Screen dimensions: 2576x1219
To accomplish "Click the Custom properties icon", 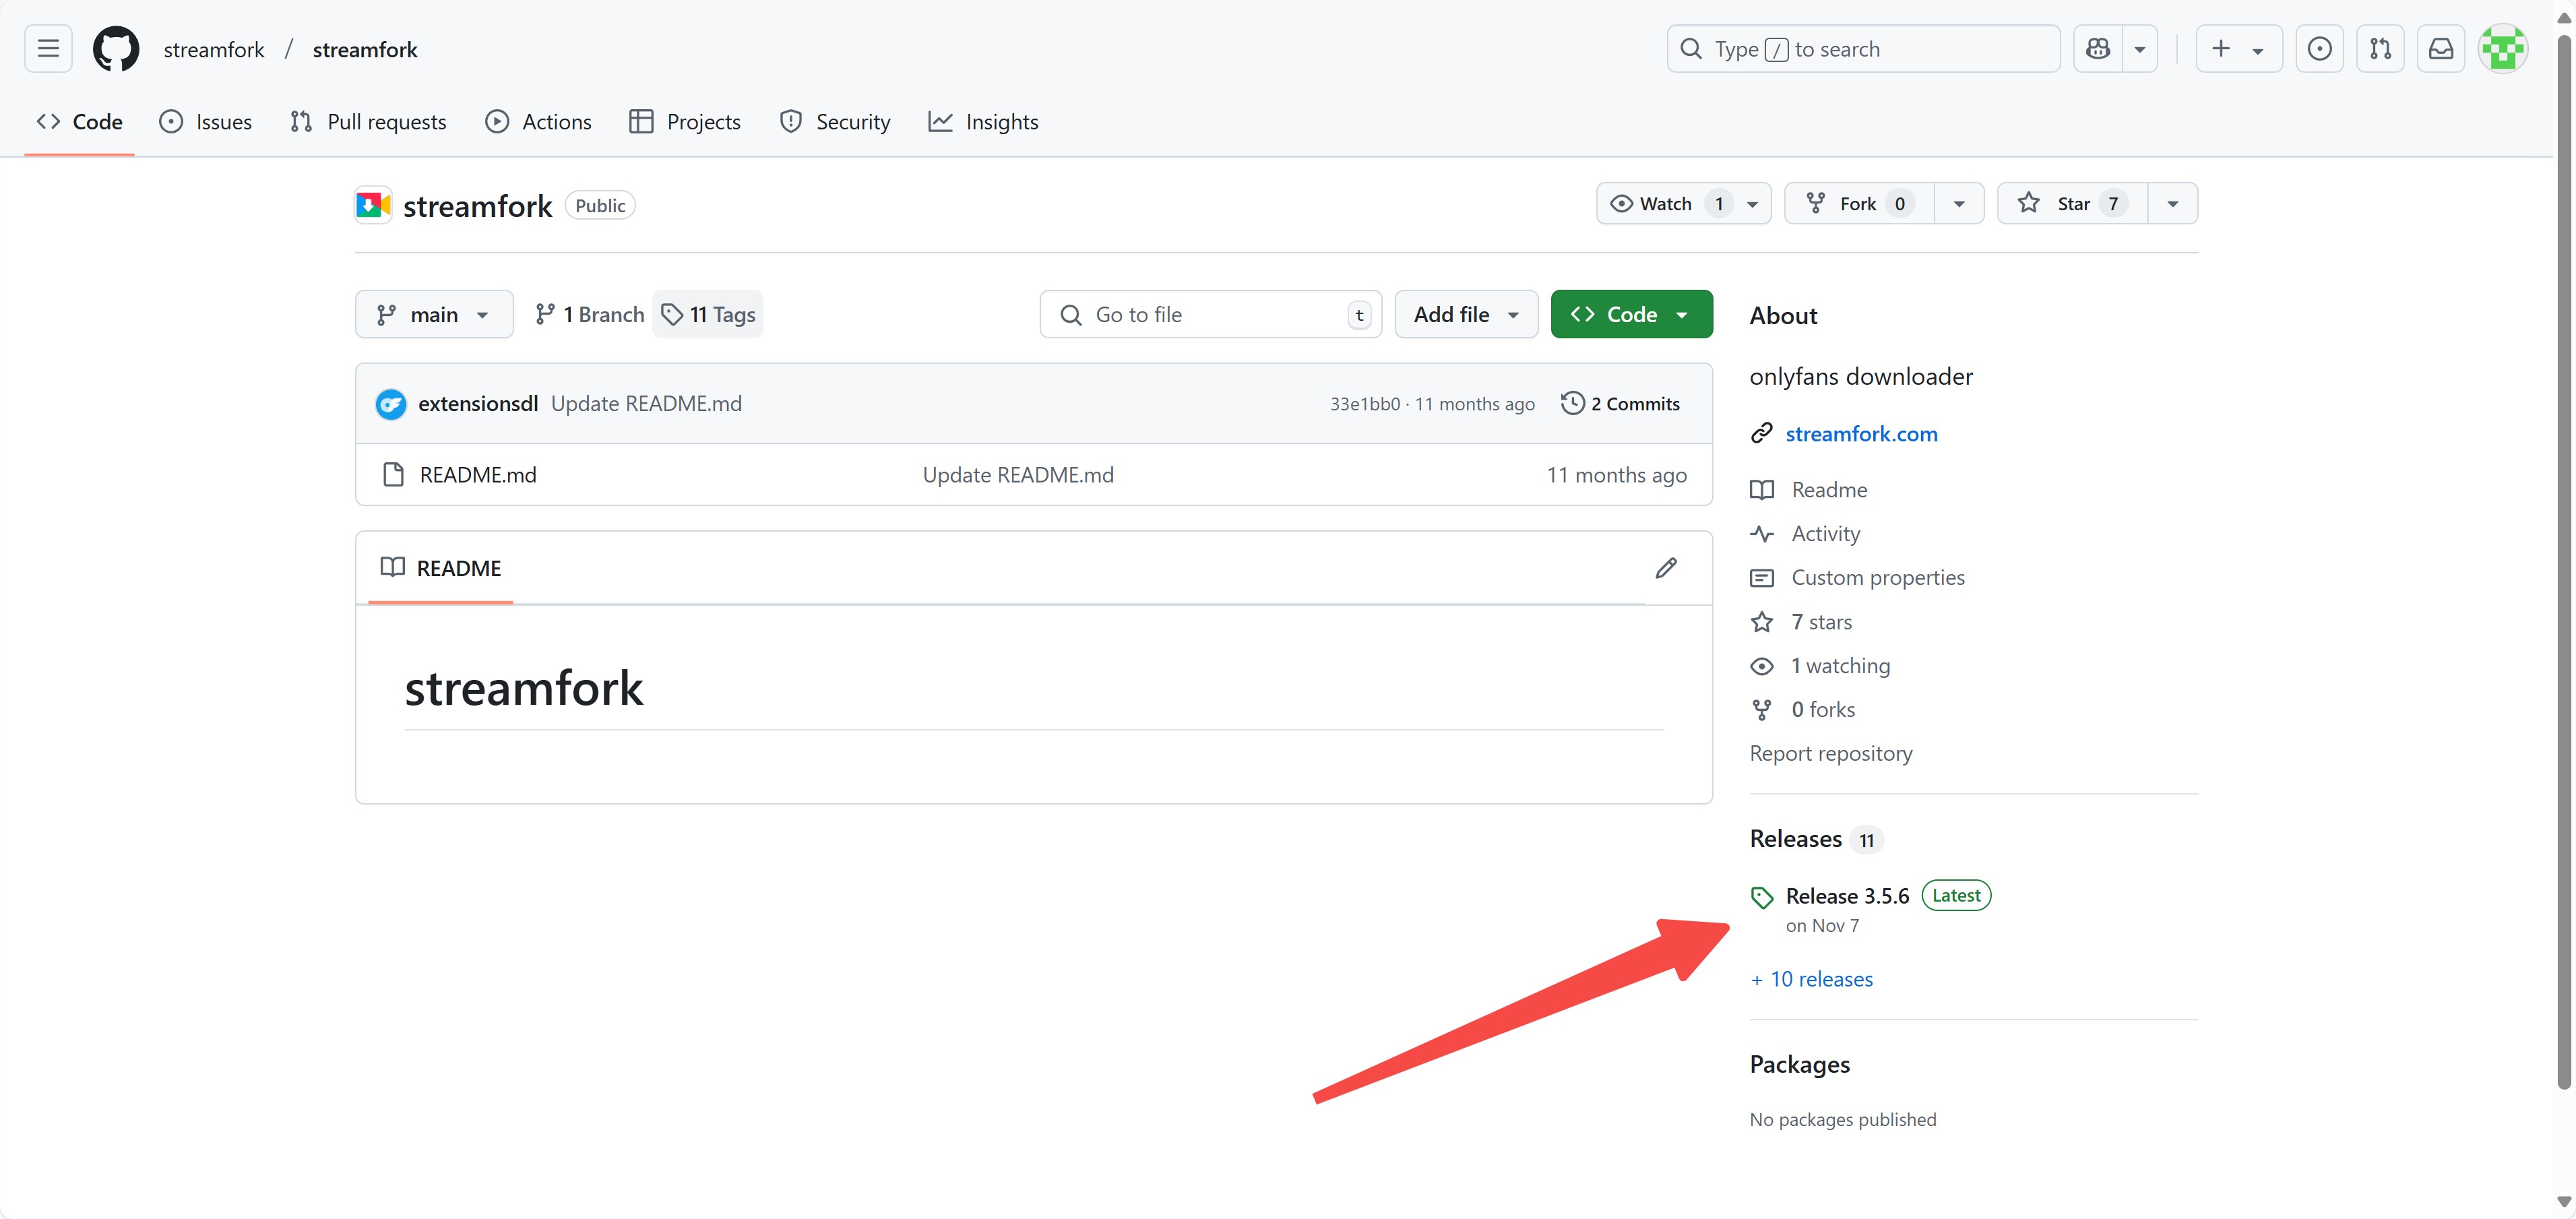I will pos(1762,578).
